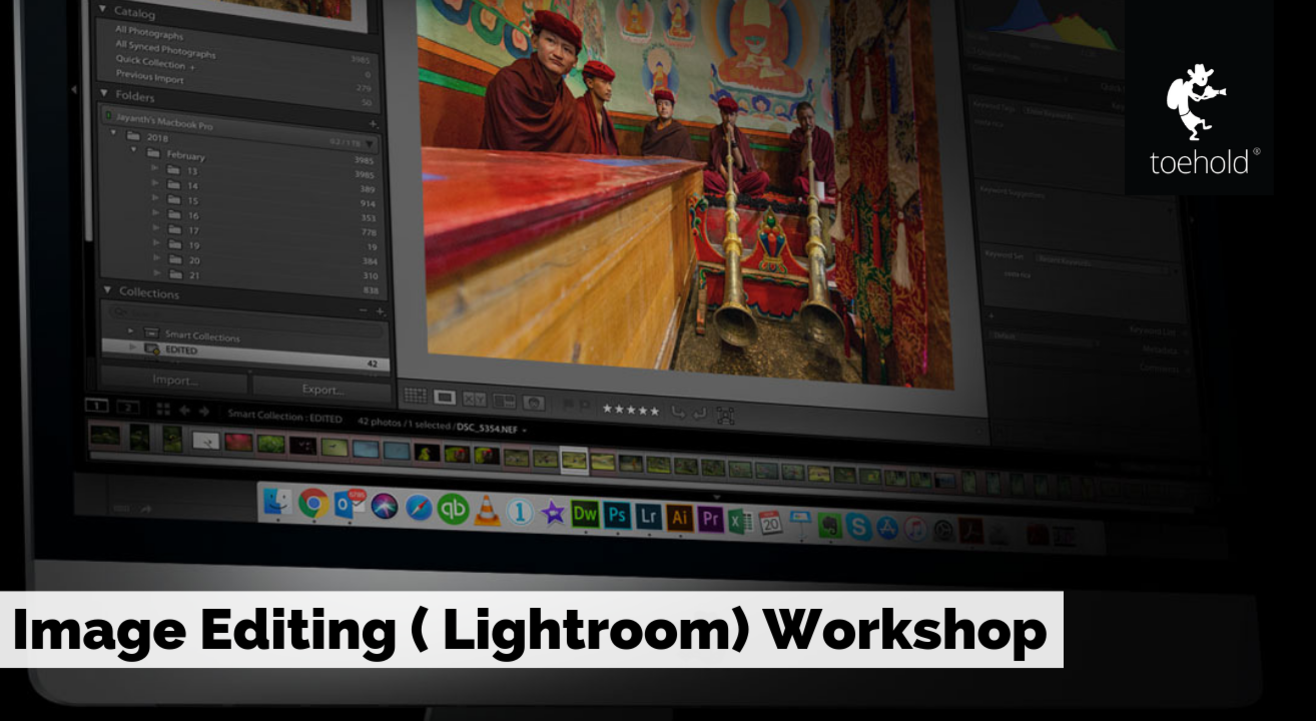Add a collection with Collections plus button
The image size is (1316, 721).
coord(380,311)
